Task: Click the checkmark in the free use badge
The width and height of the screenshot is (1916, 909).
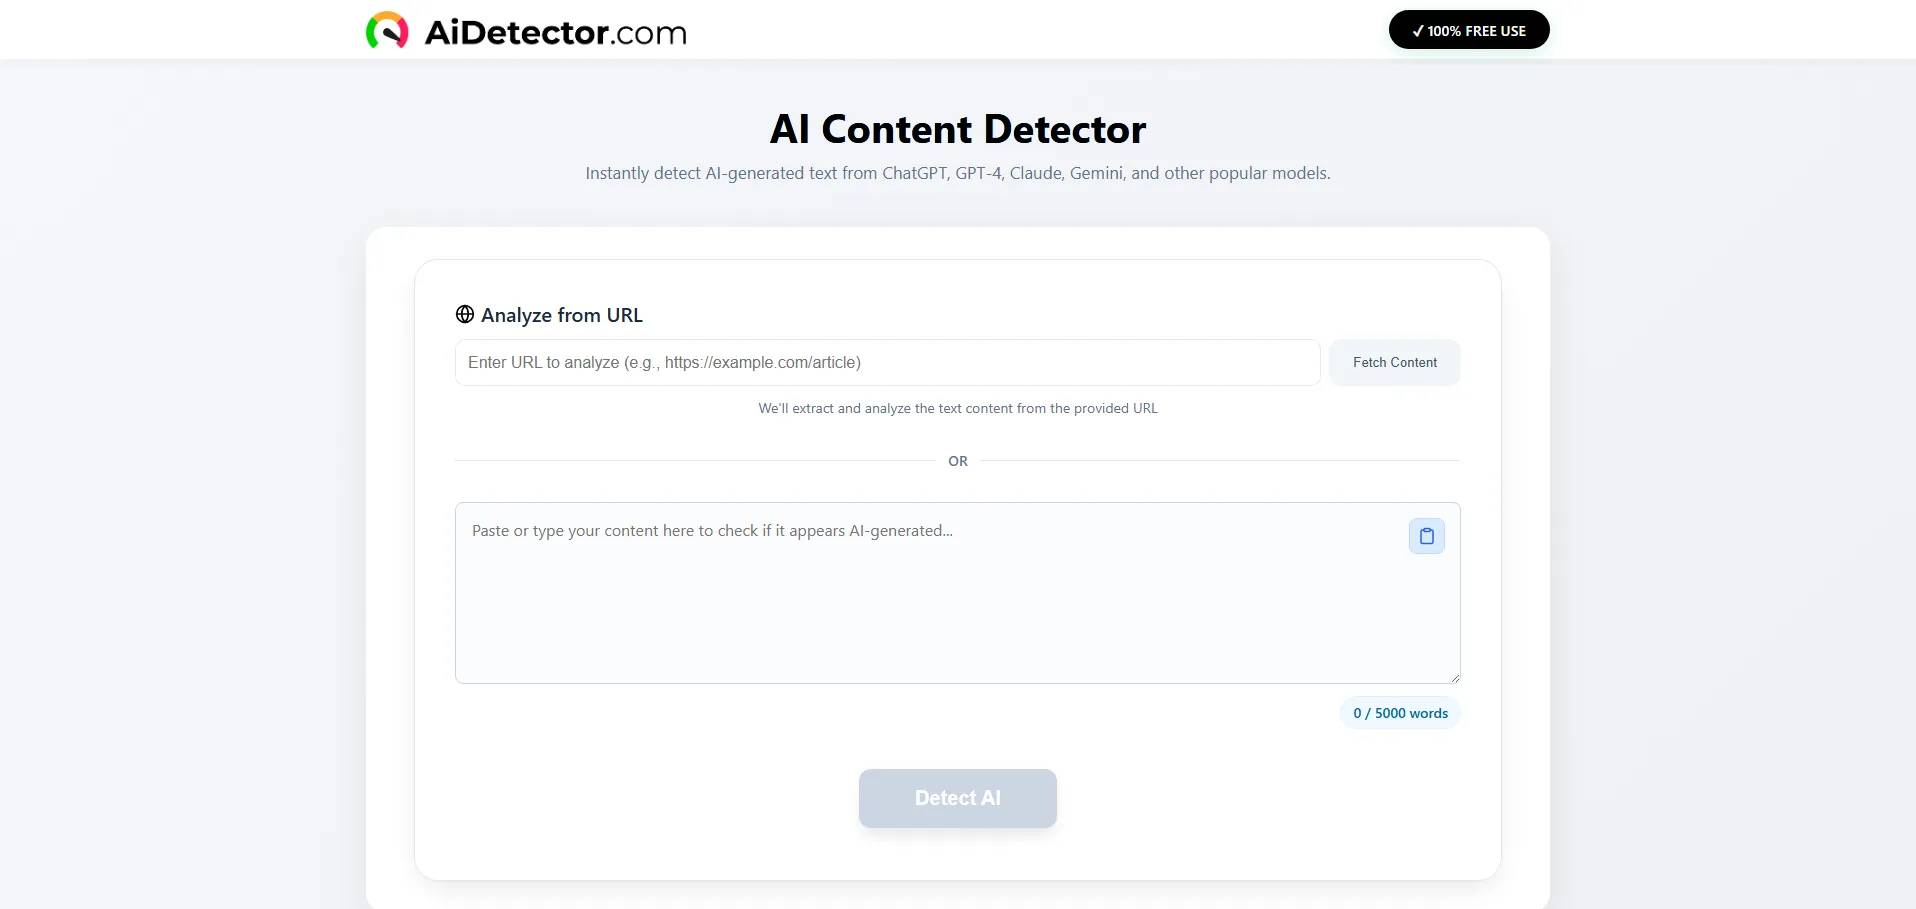Action: click(x=1417, y=31)
